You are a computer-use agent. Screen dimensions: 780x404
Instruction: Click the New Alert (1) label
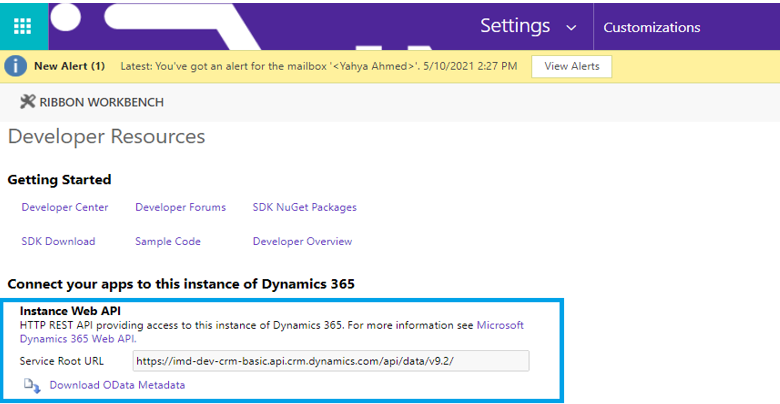69,66
